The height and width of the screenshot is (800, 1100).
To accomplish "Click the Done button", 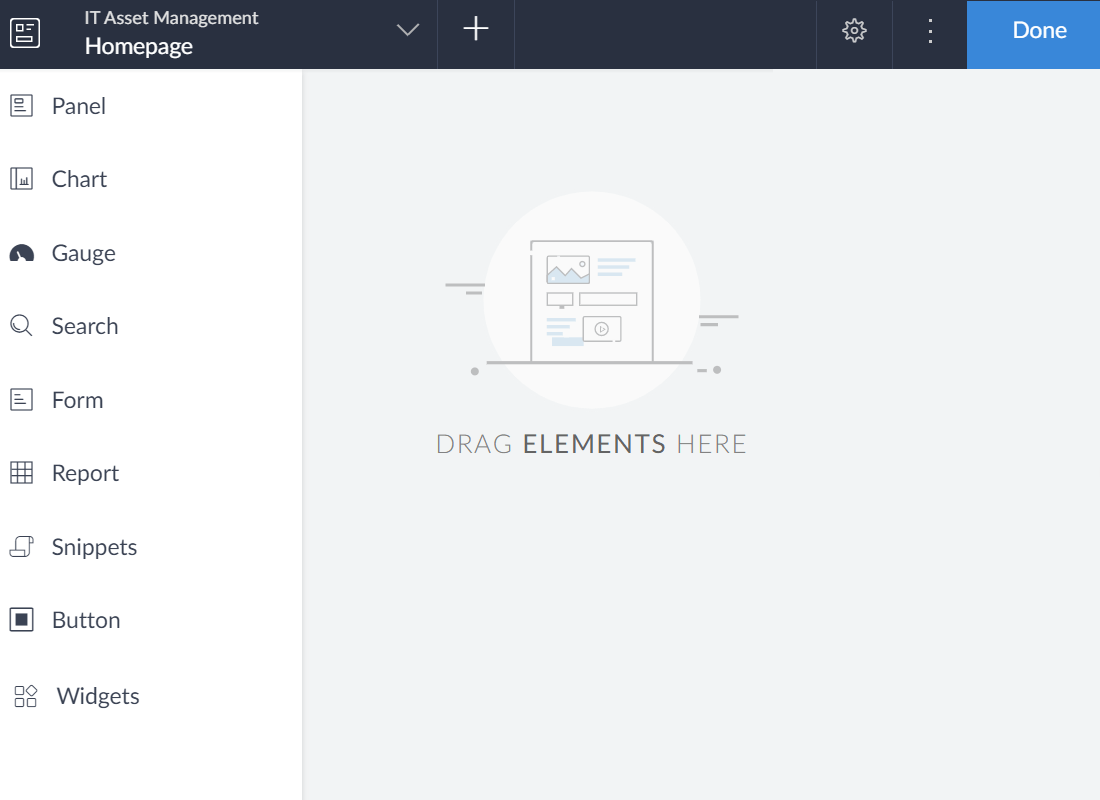I will 1038,30.
